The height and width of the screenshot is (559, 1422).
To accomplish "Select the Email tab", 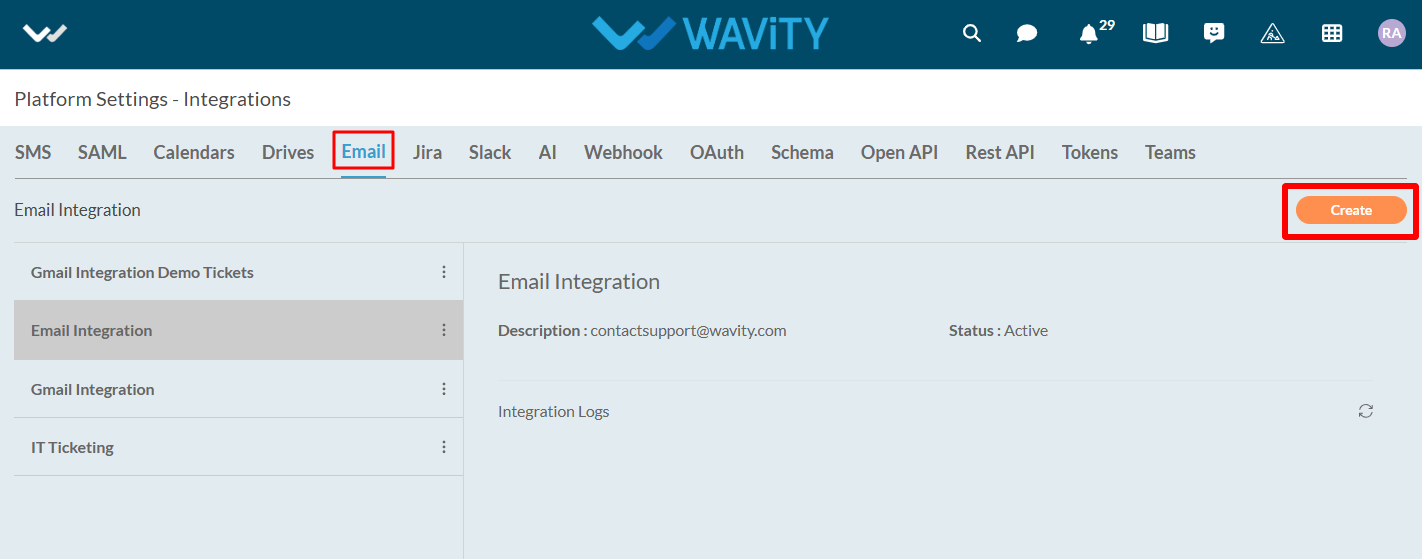I will [364, 152].
